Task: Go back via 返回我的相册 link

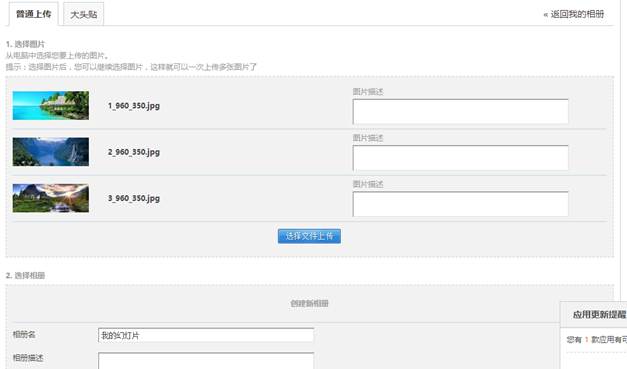Action: coord(573,14)
